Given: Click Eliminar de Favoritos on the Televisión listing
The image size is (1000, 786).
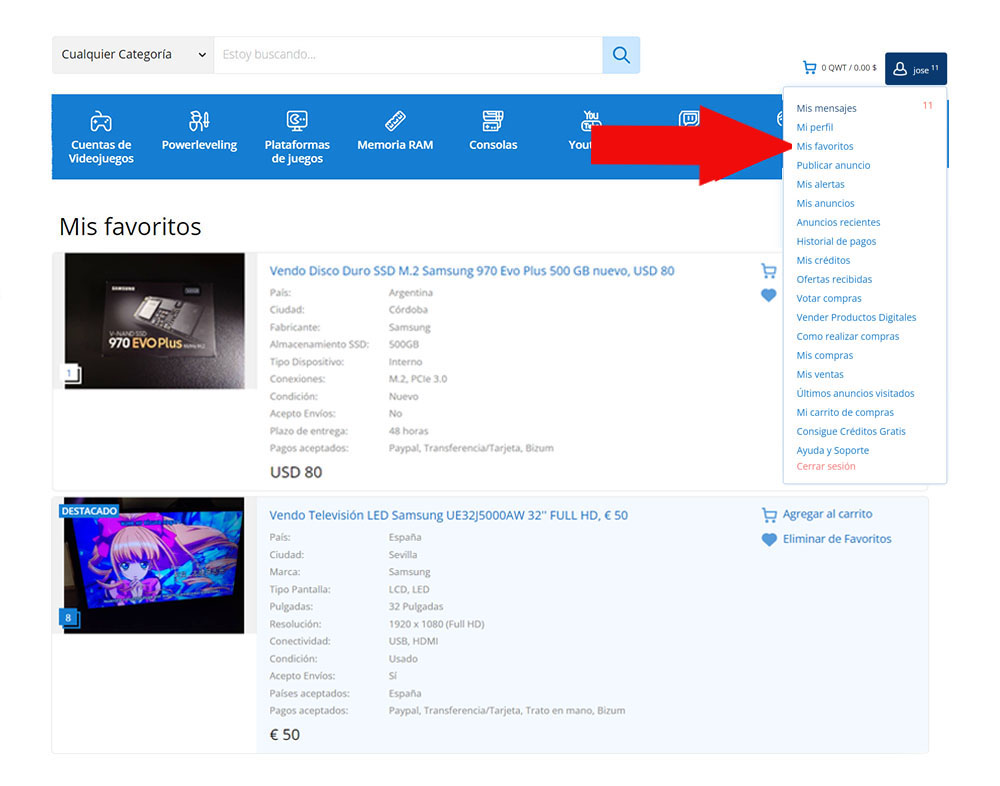Looking at the screenshot, I should point(826,539).
